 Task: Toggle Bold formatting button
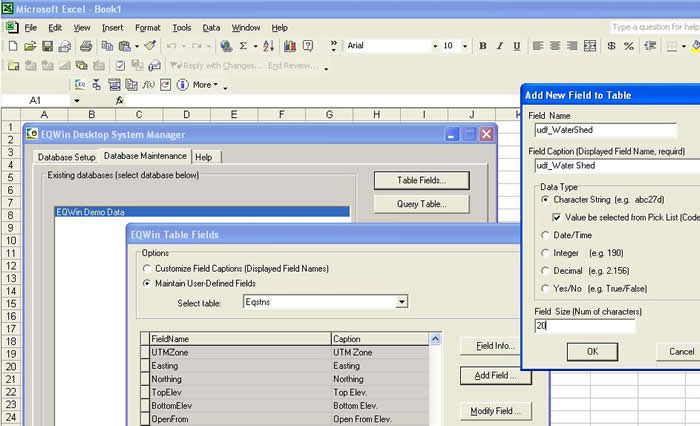tap(483, 46)
